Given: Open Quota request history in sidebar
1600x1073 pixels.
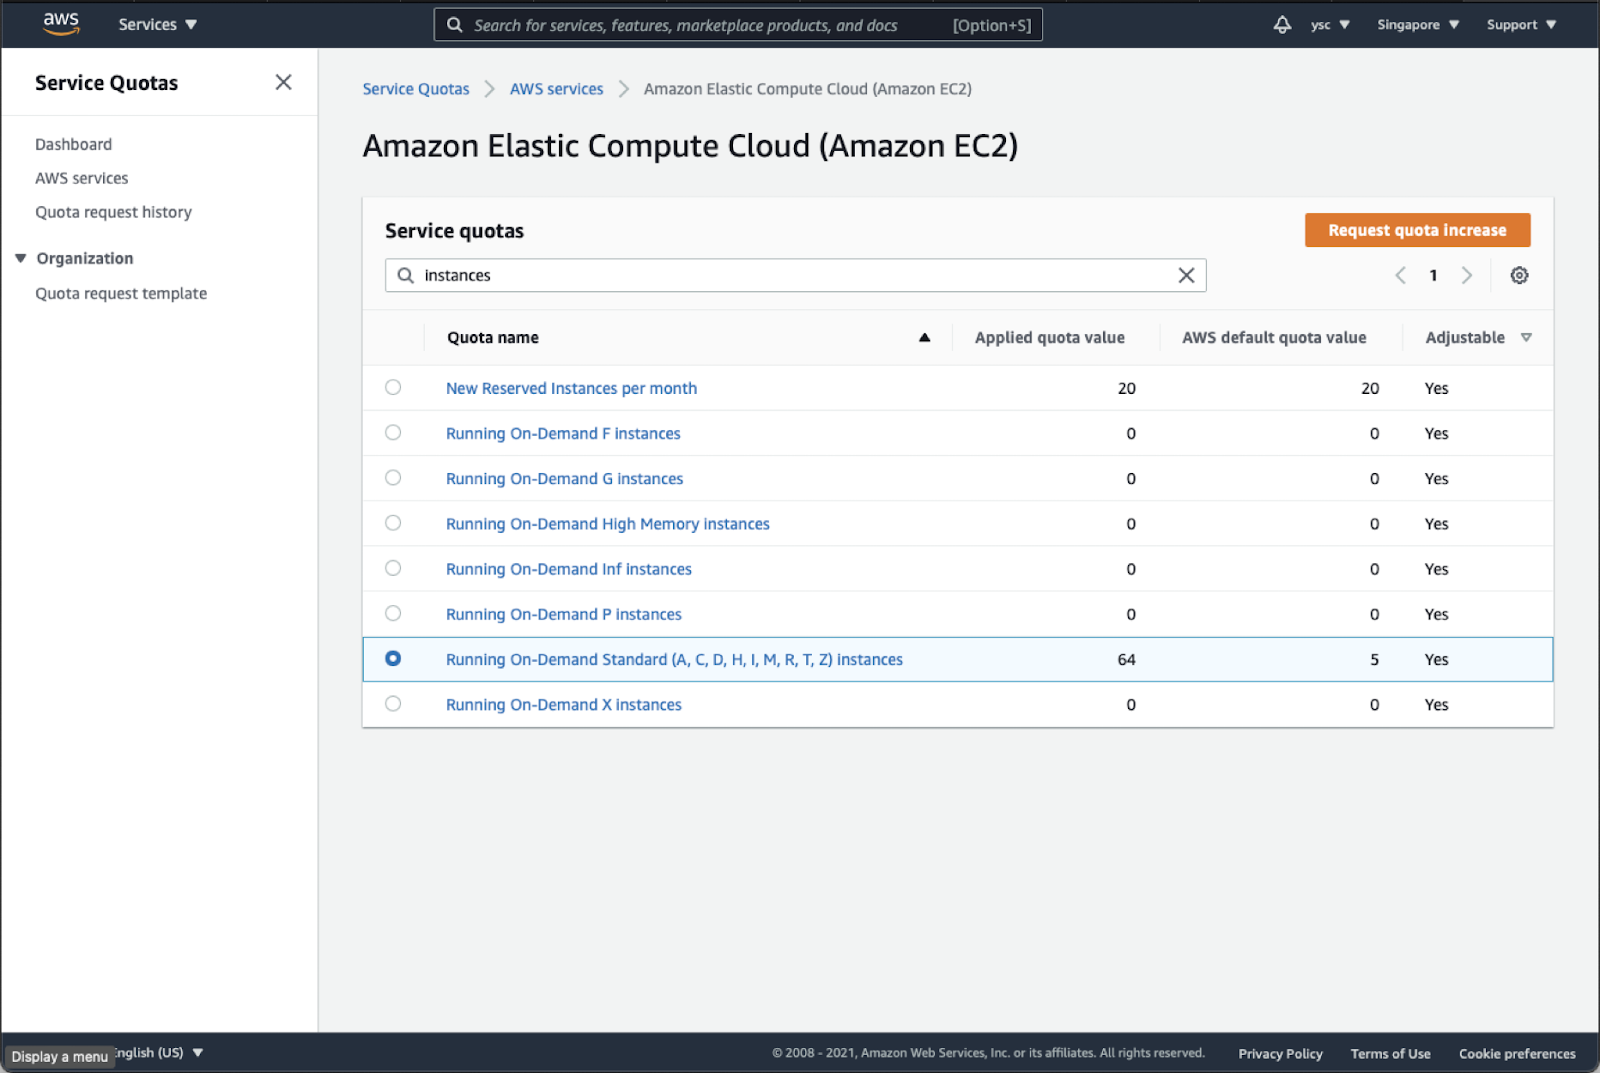Looking at the screenshot, I should coord(113,212).
